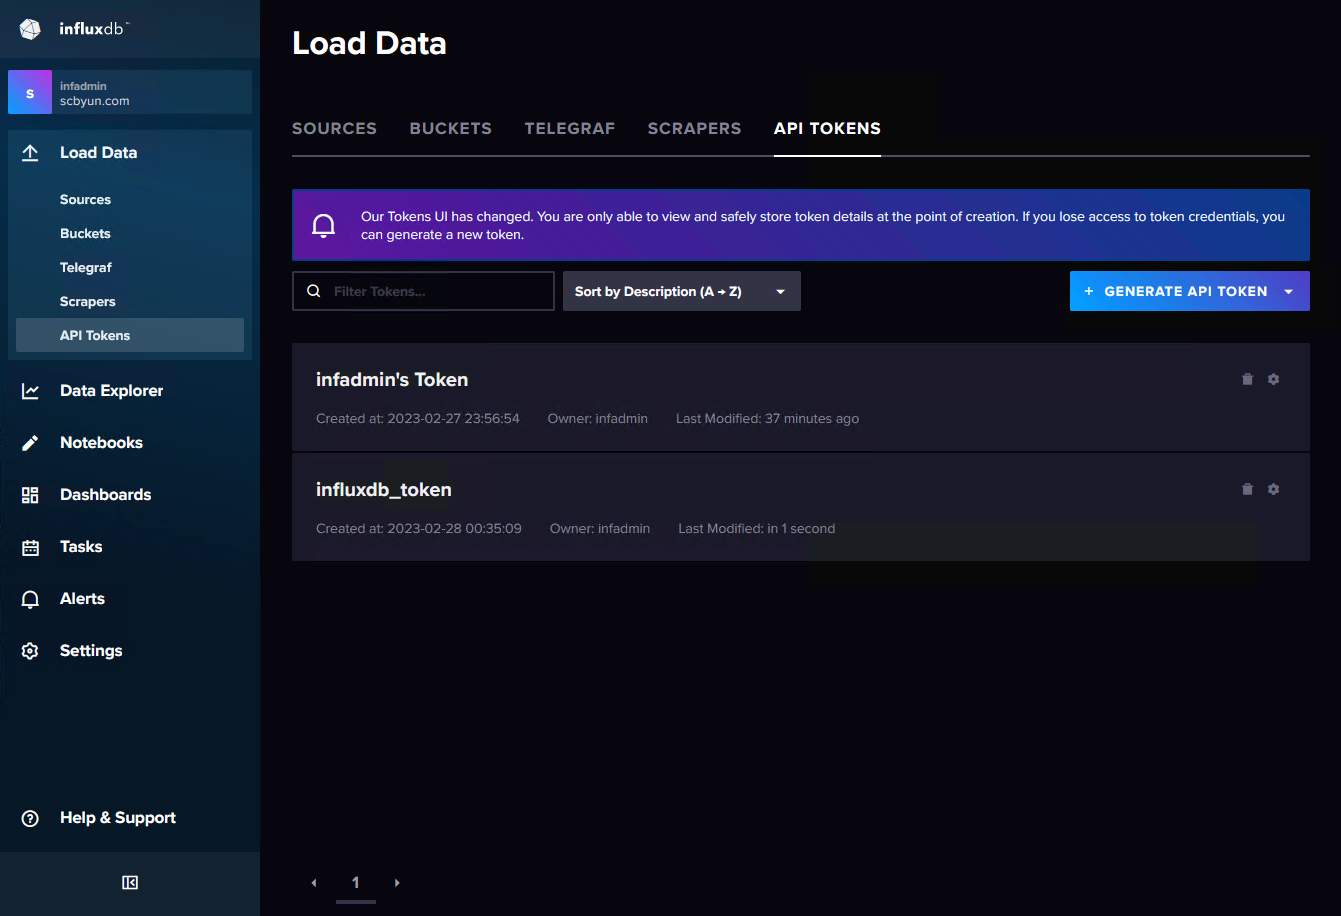This screenshot has width=1341, height=916.
Task: Select the API Tokens tab
Action: coord(827,128)
